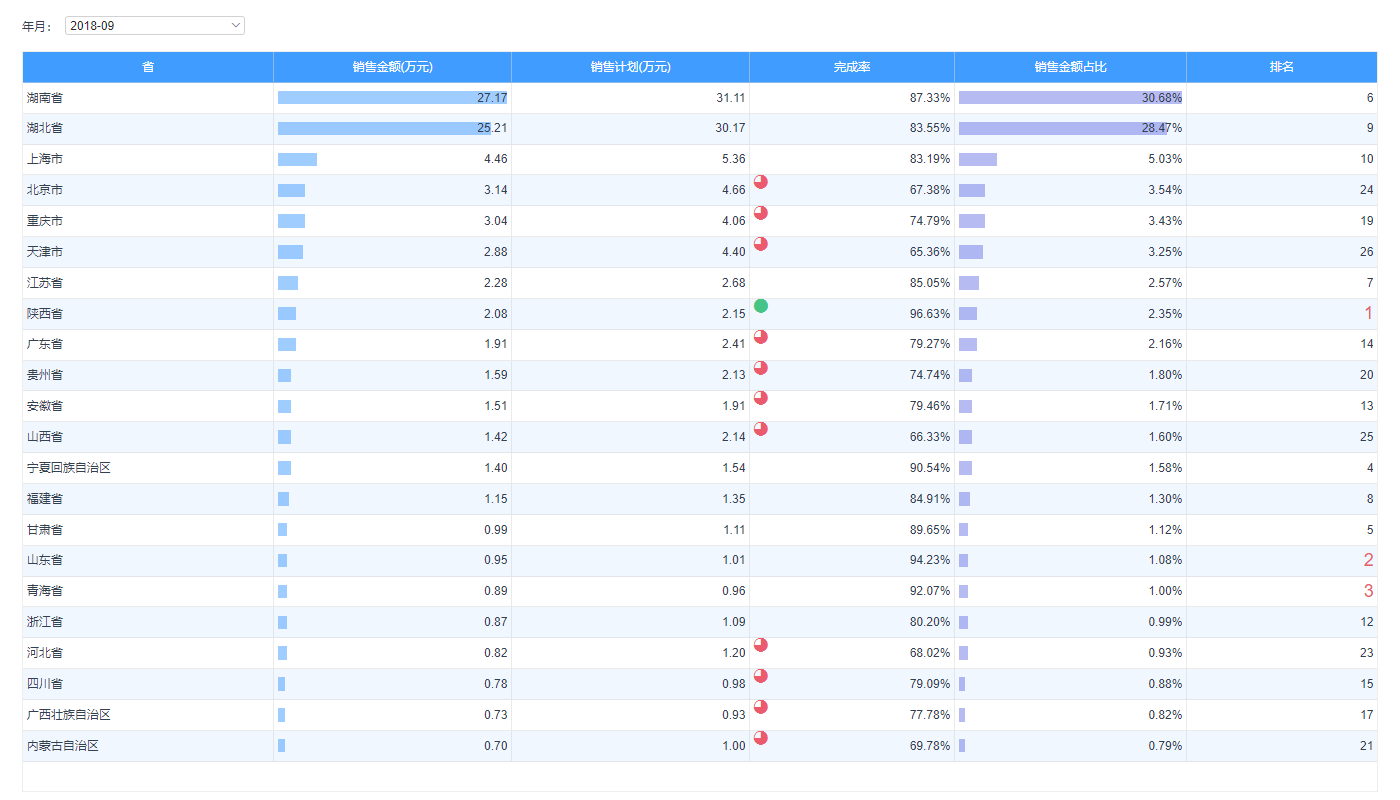Open the 年月 date dropdown

155,26
